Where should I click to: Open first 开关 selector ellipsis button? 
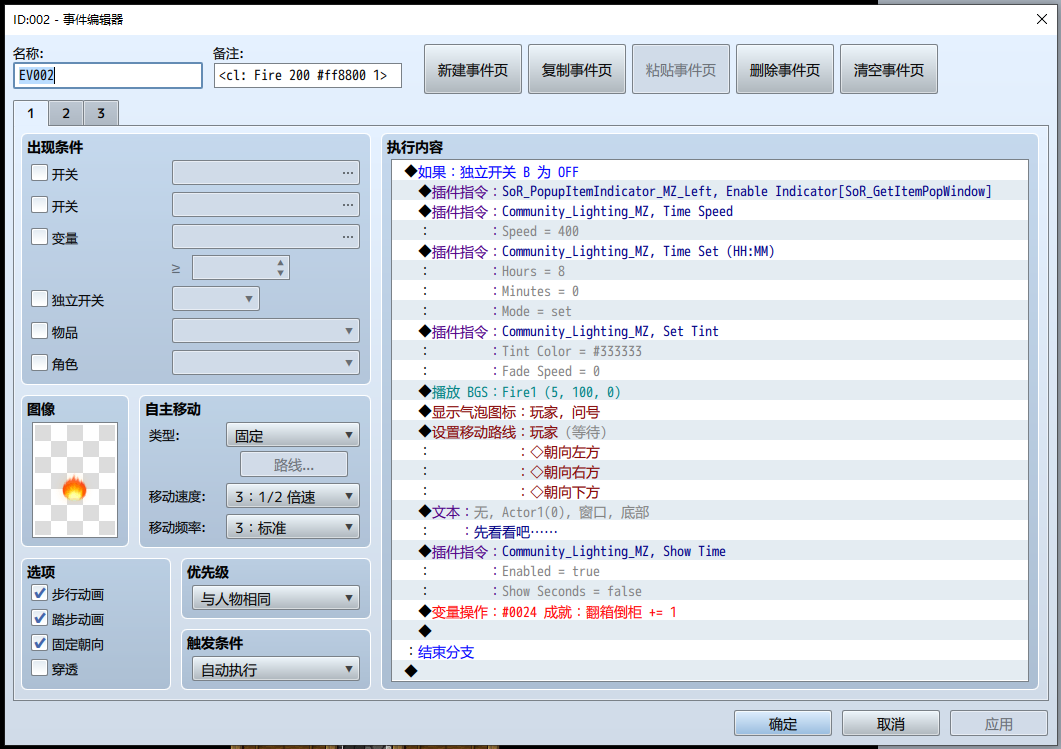click(x=348, y=173)
